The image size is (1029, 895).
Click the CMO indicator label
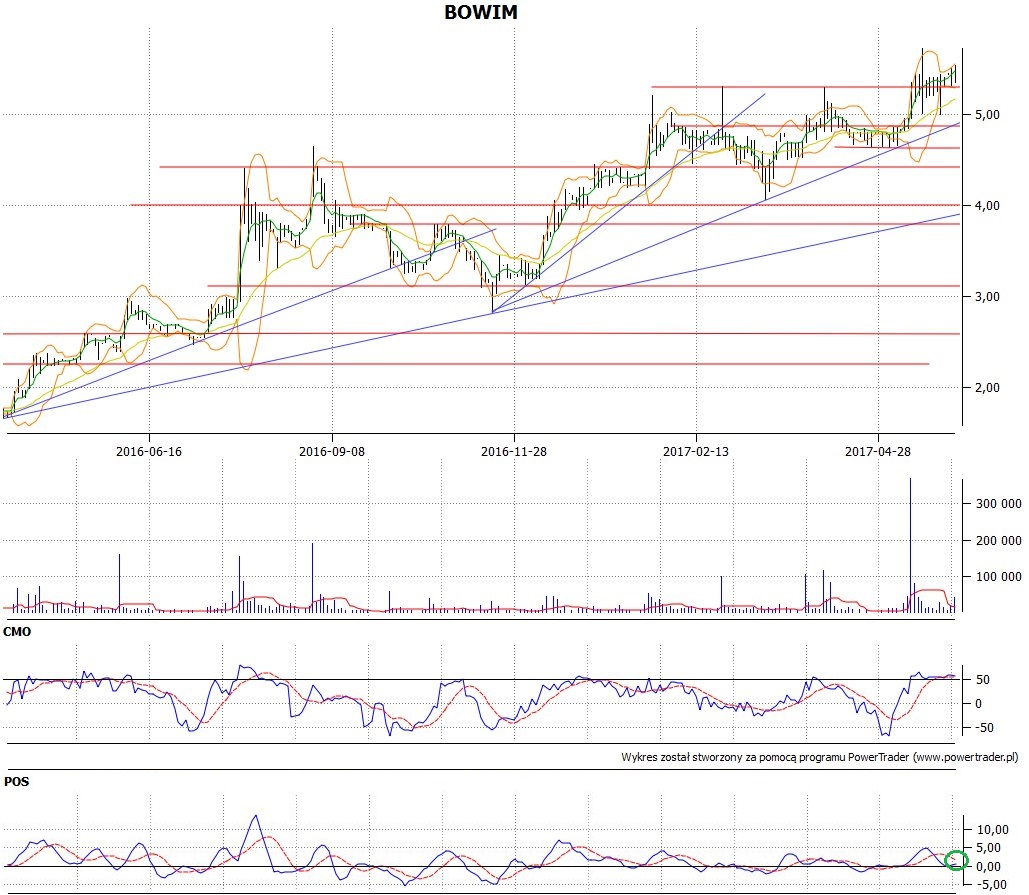point(17,632)
